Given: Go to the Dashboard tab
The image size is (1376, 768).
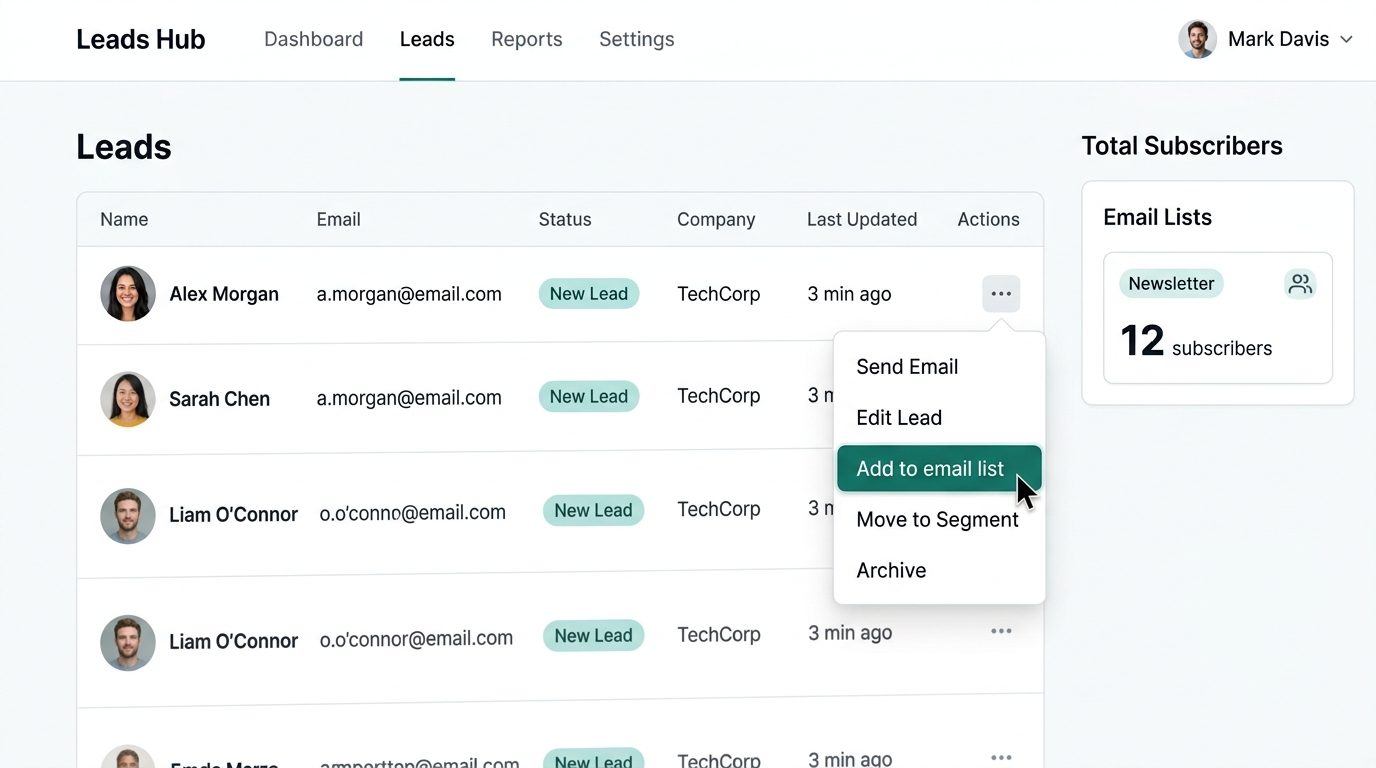Looking at the screenshot, I should (313, 39).
